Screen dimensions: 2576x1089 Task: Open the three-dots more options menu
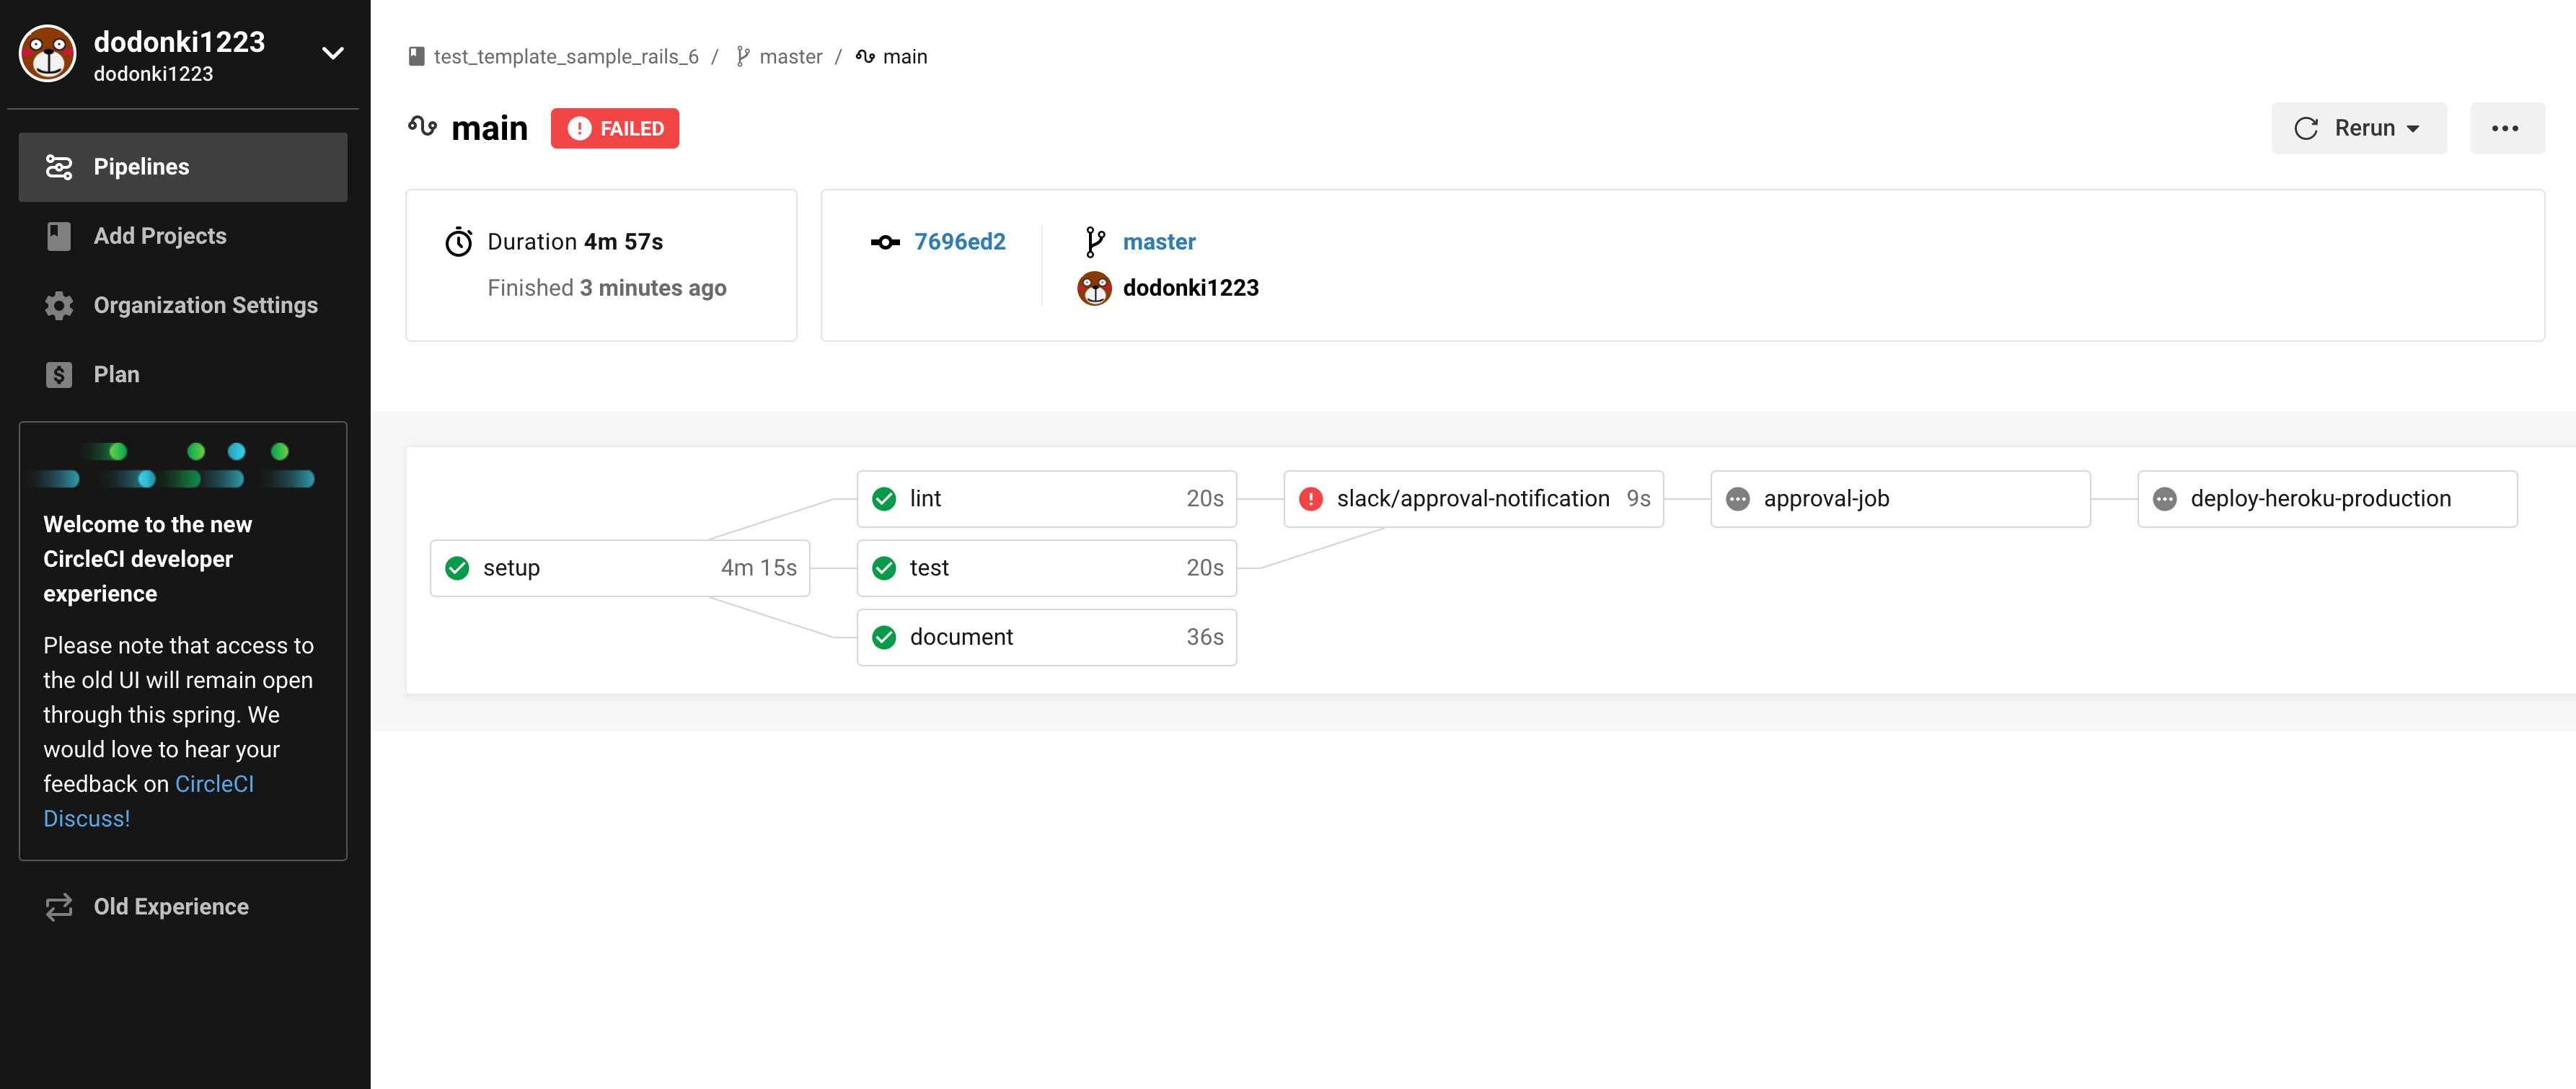[x=2505, y=128]
